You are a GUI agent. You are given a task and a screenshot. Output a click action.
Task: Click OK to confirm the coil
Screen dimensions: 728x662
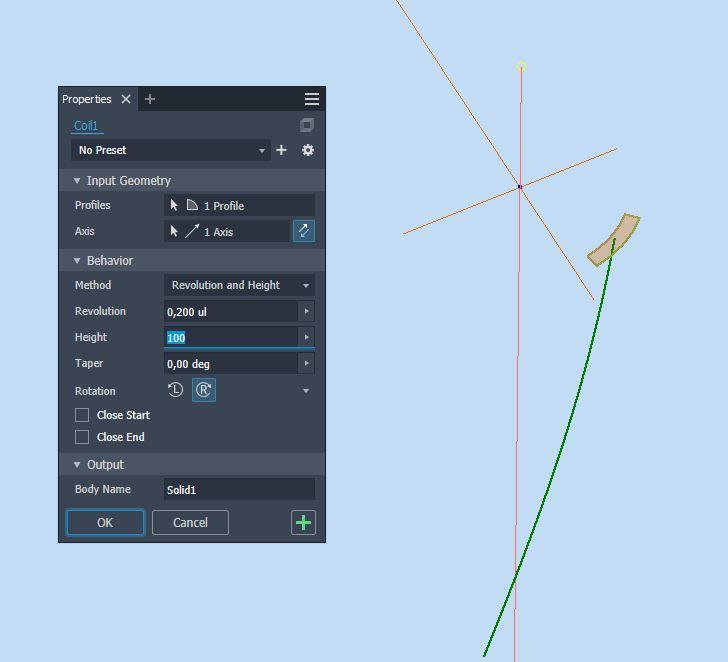[x=105, y=522]
